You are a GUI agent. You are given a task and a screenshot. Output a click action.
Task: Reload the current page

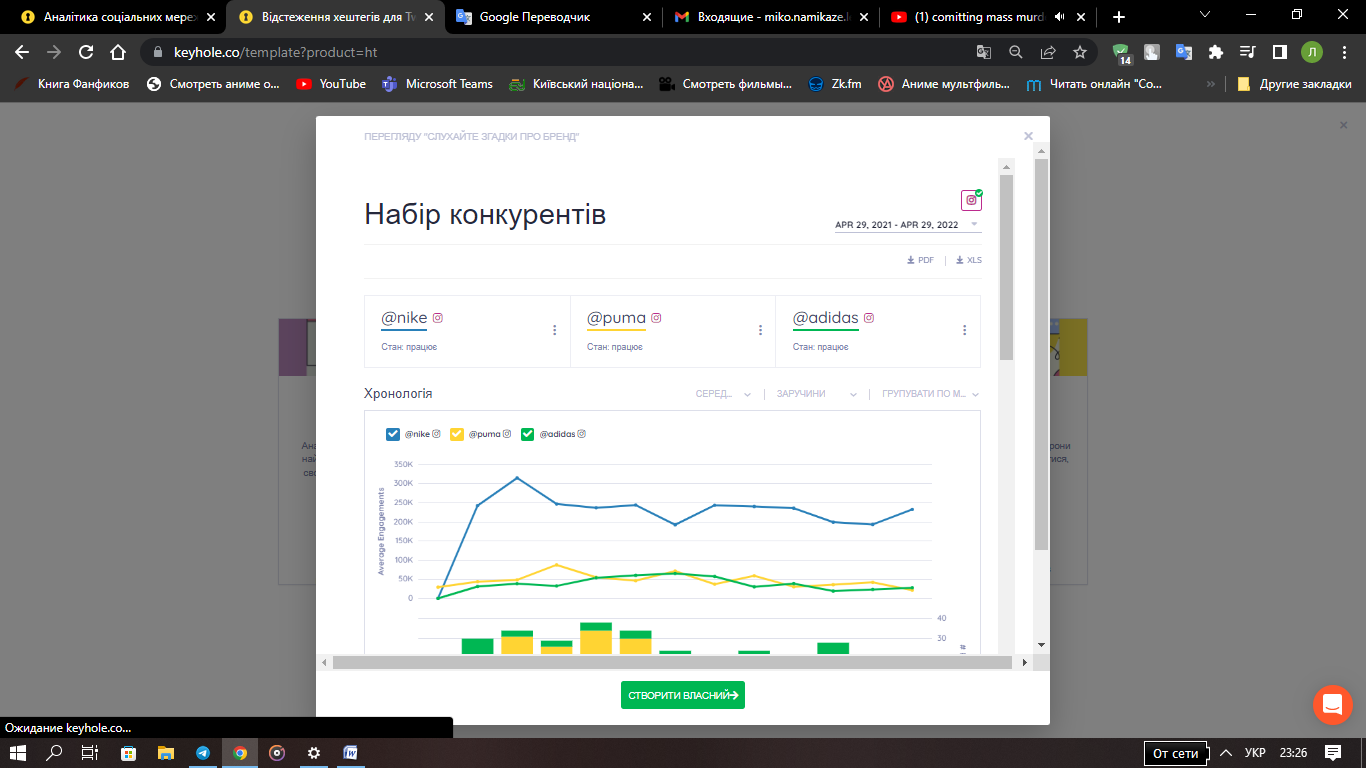(x=86, y=52)
